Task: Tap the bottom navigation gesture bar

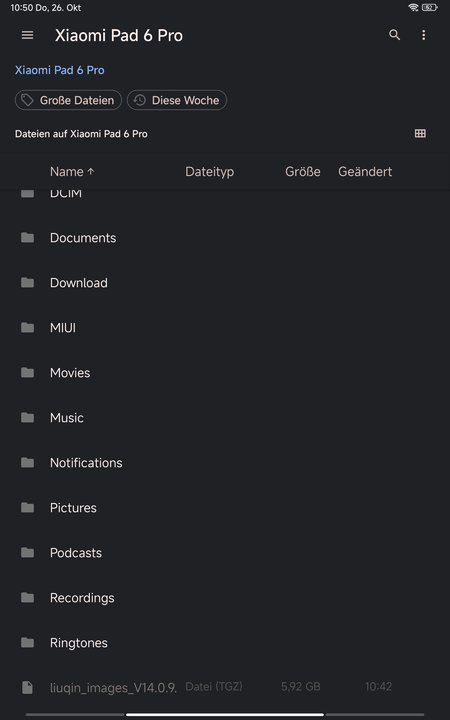Action: (225, 714)
